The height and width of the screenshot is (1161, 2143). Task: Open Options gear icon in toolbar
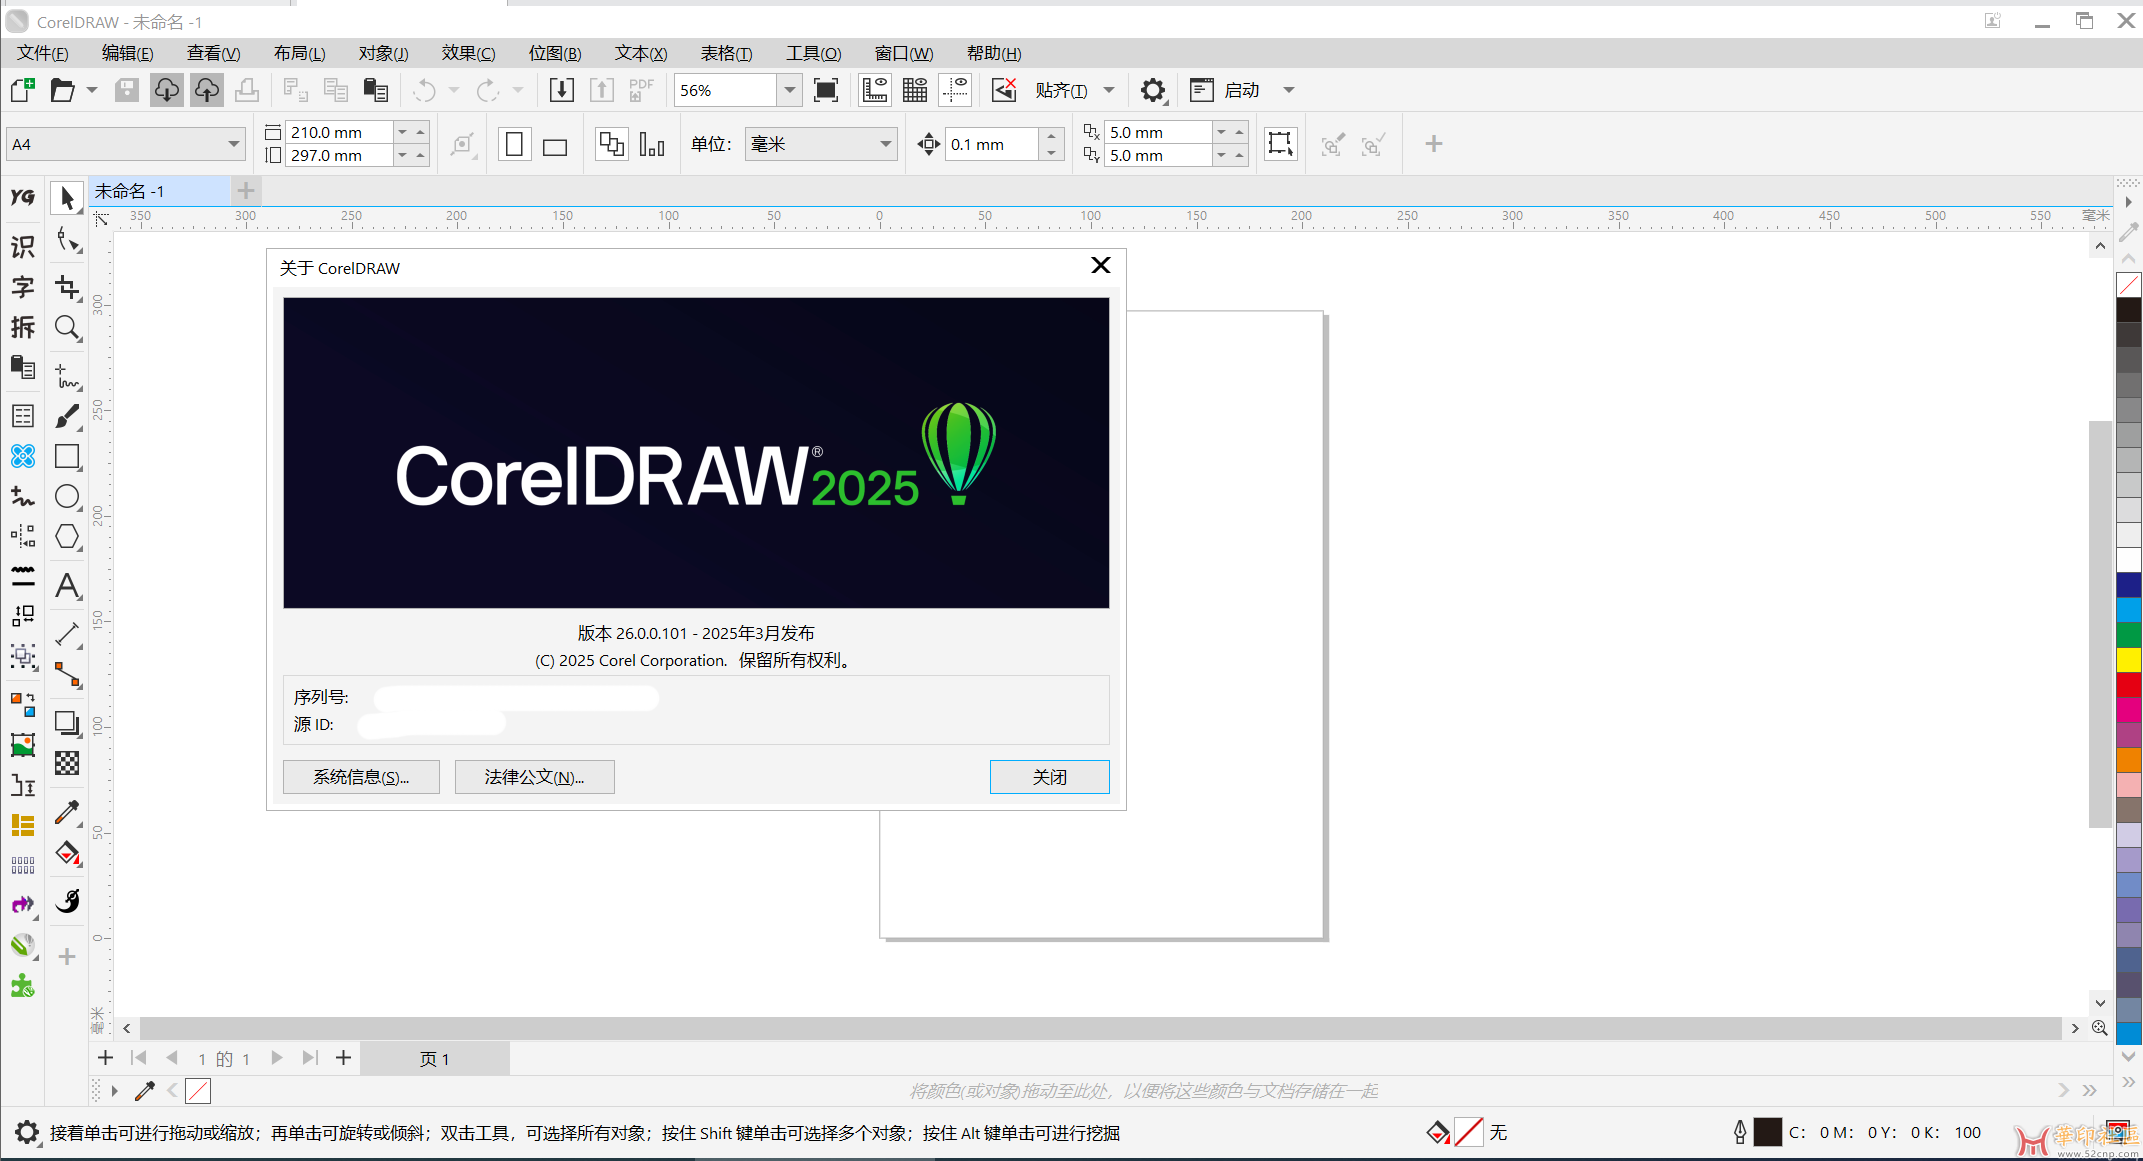[1153, 90]
